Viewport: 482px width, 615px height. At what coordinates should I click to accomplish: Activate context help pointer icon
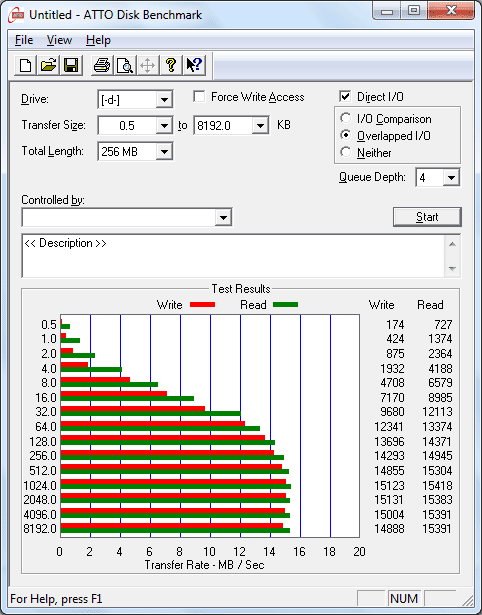(193, 65)
